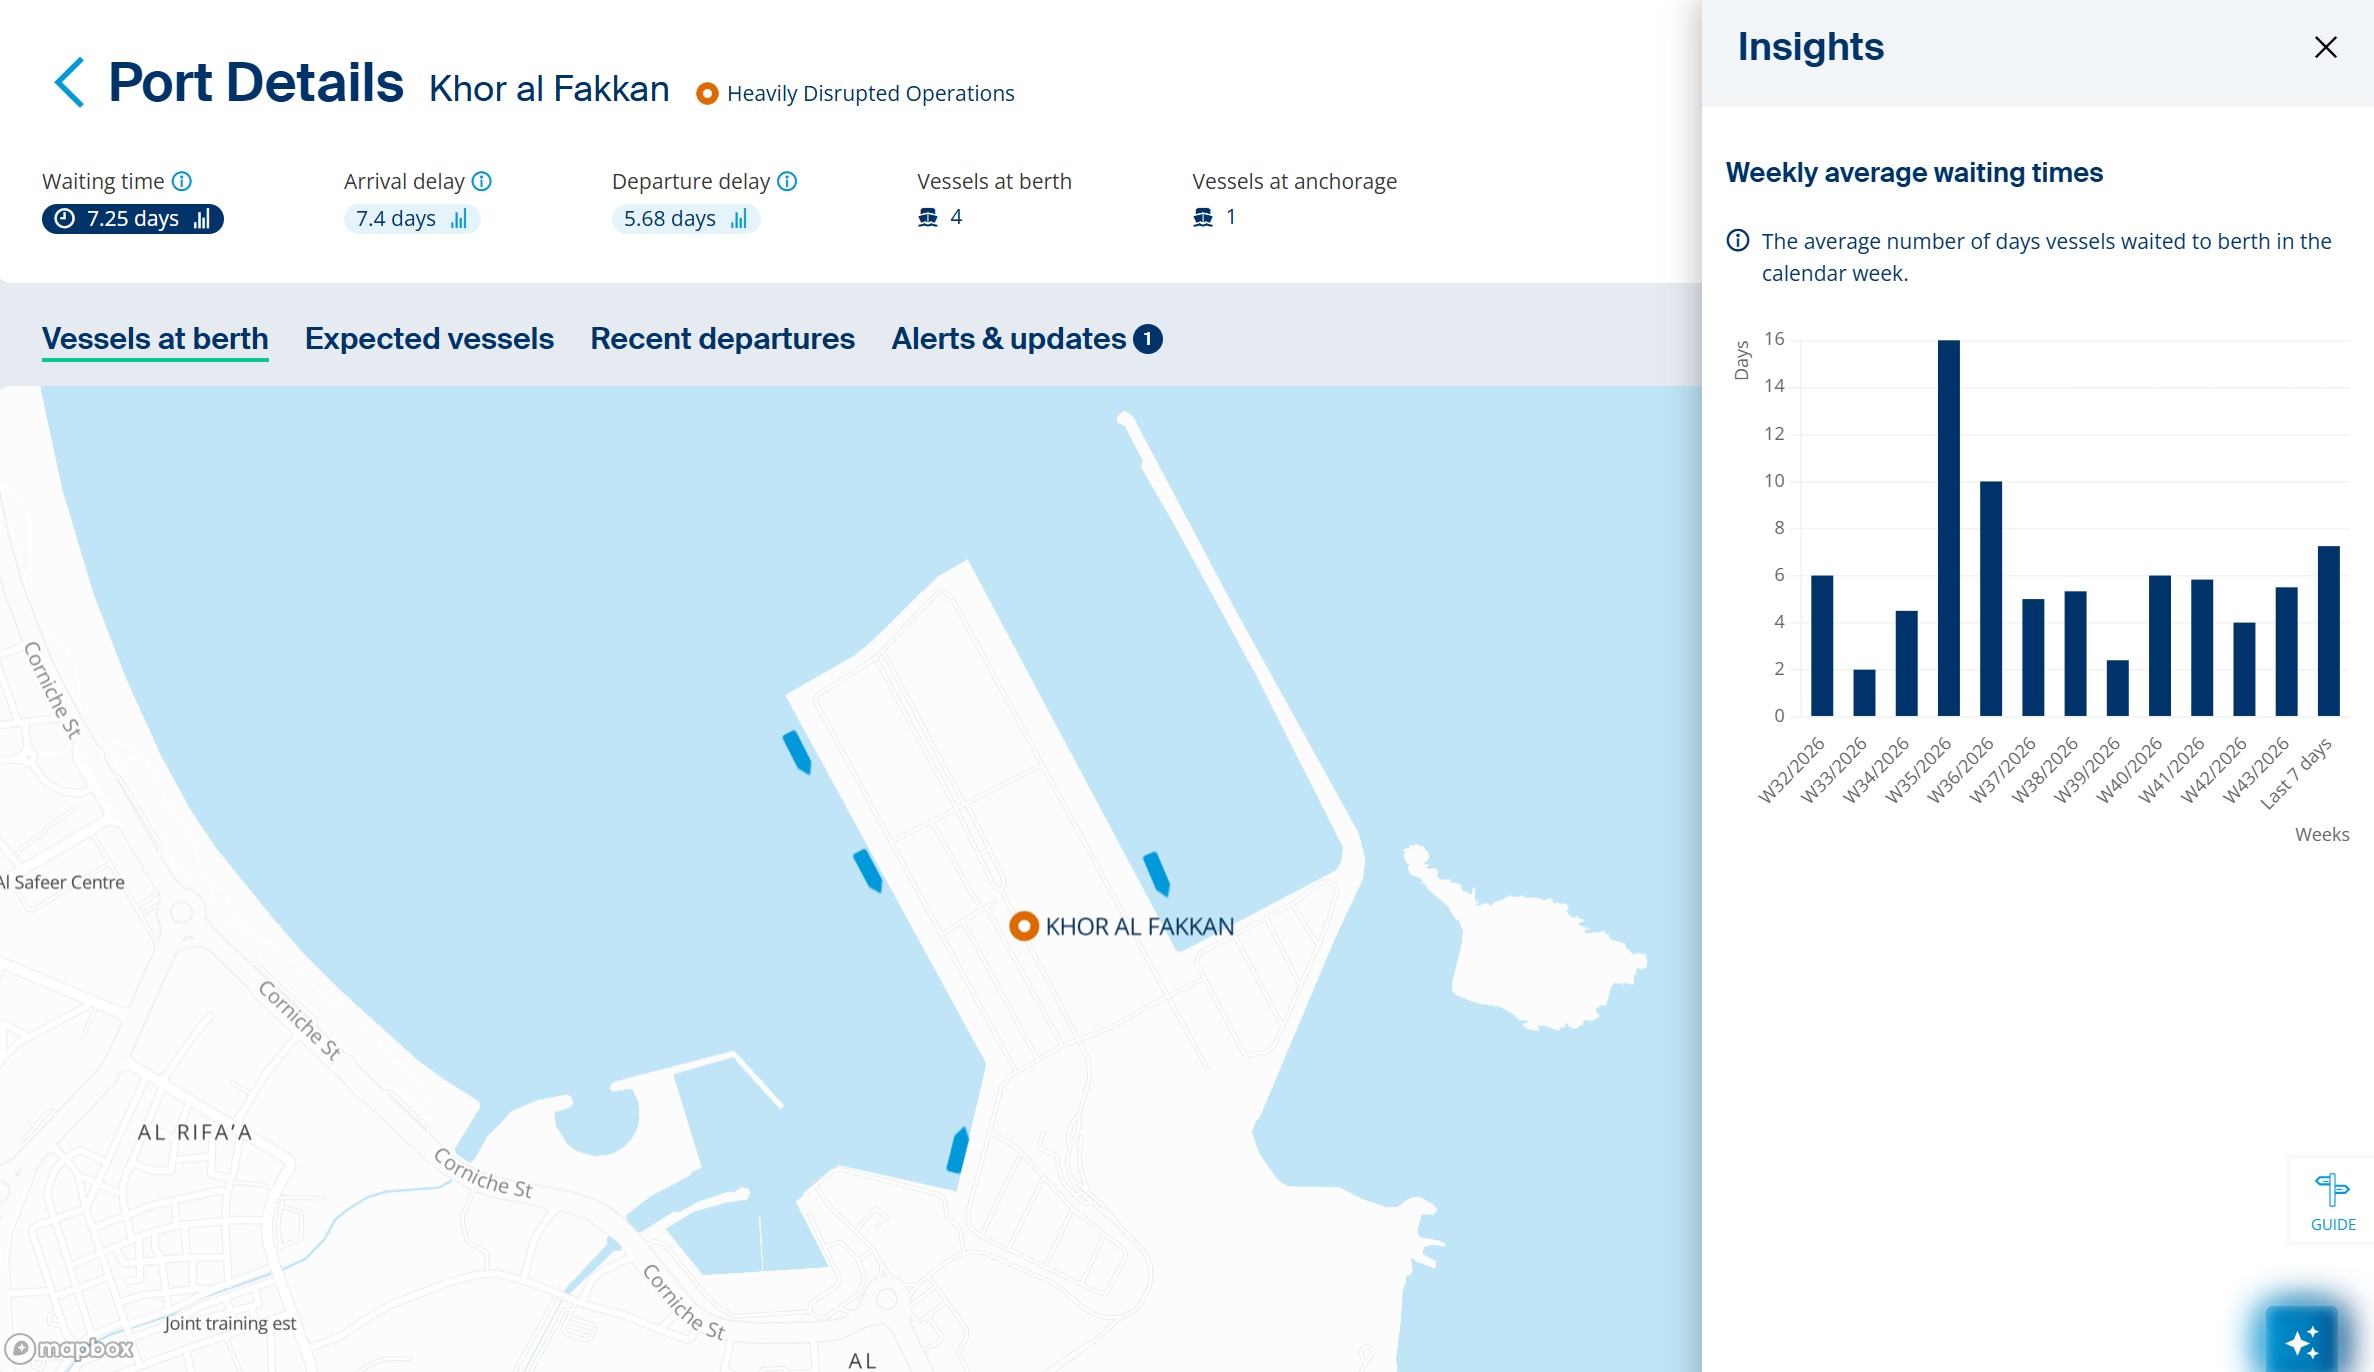Click the Weekly average waiting times heading

[x=1914, y=173]
